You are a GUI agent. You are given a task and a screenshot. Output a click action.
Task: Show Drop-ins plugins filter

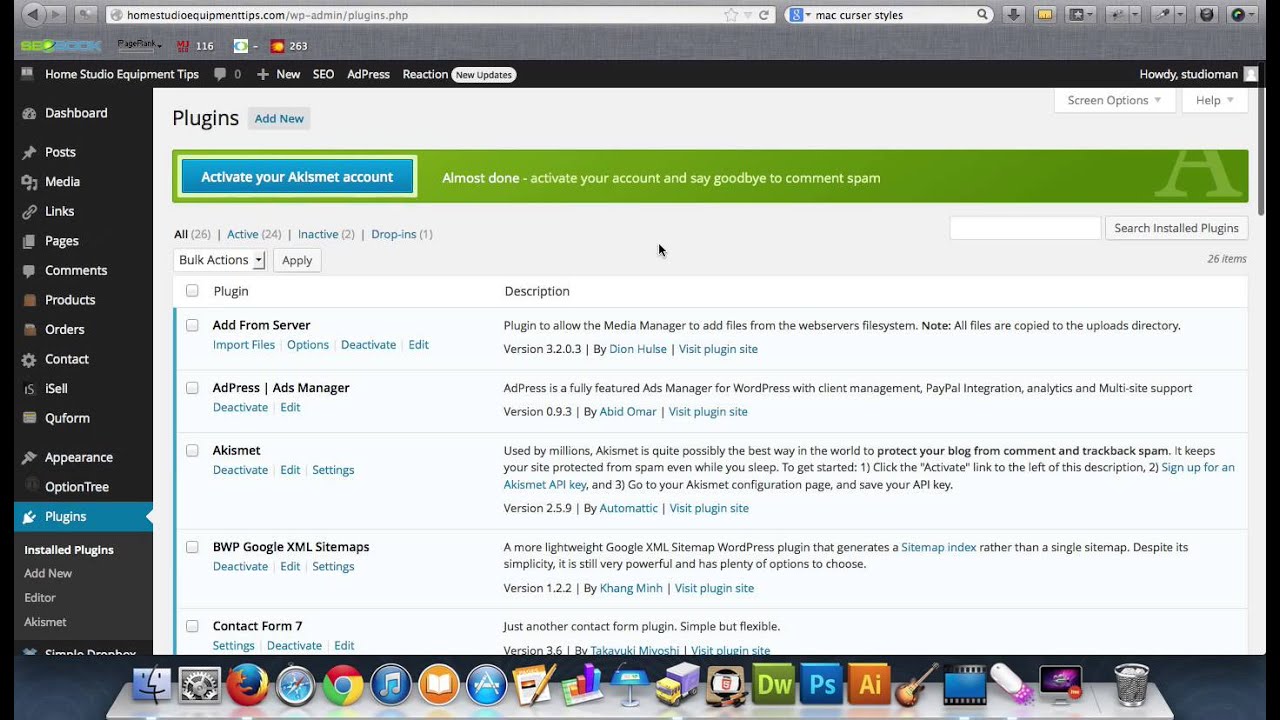pos(394,234)
